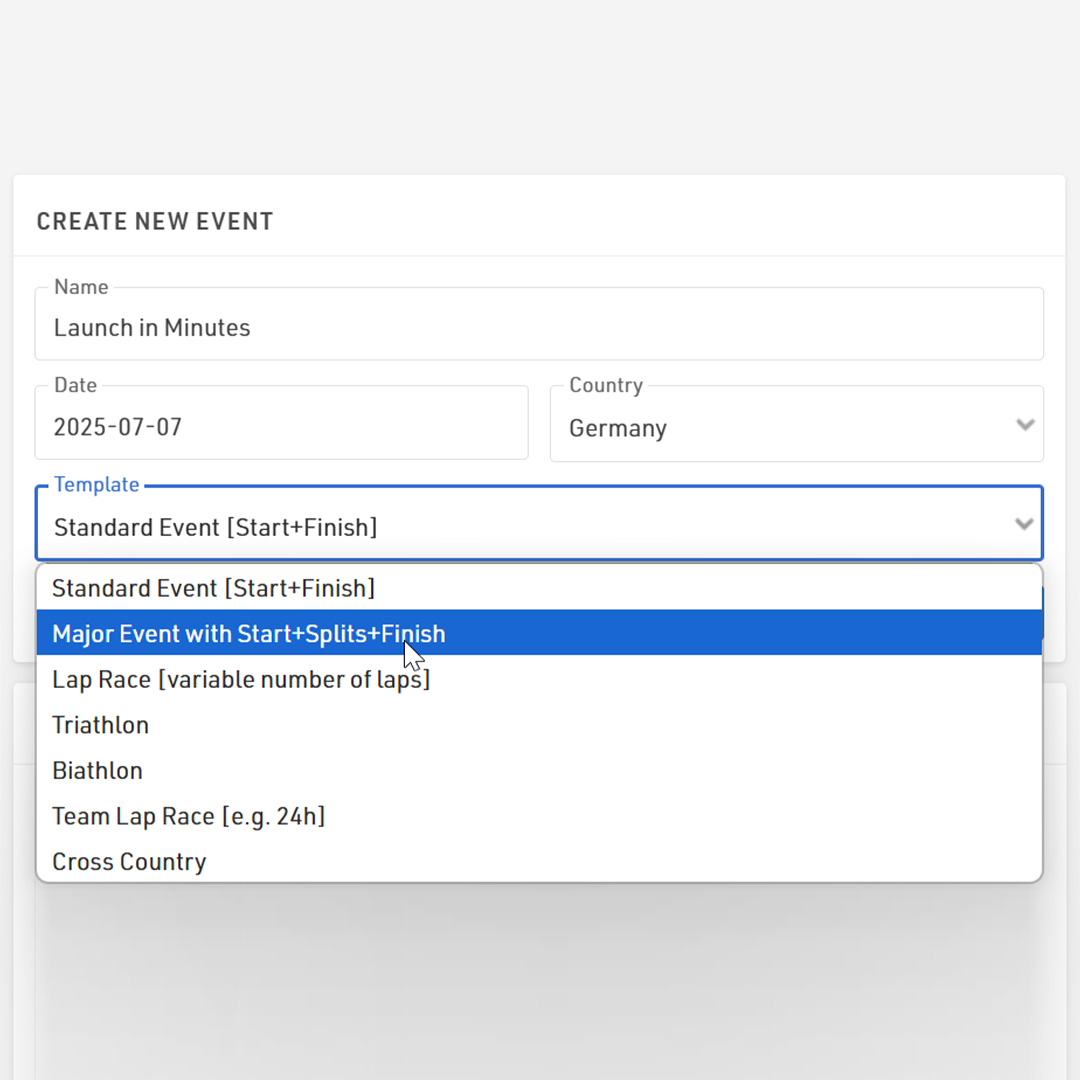Select Major Event with Start+Splits+Finish option

pyautogui.click(x=539, y=633)
